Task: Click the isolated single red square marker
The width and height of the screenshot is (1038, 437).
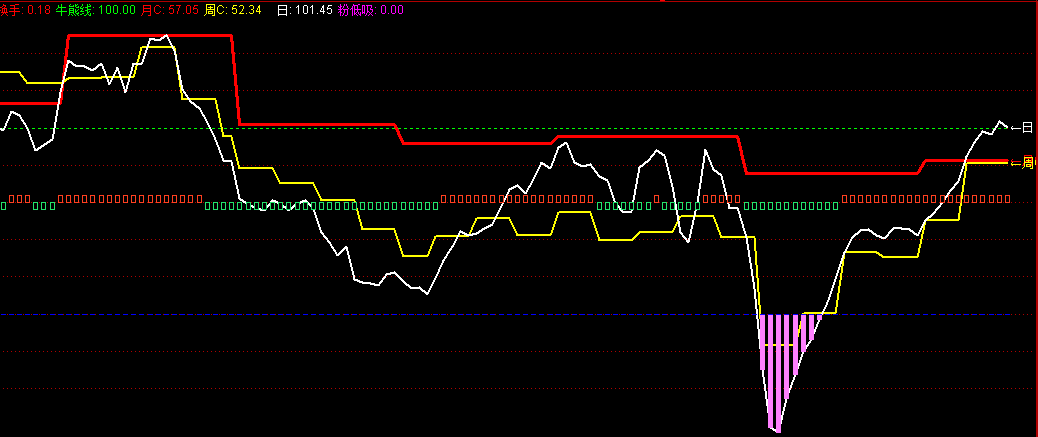Action: click(x=656, y=198)
